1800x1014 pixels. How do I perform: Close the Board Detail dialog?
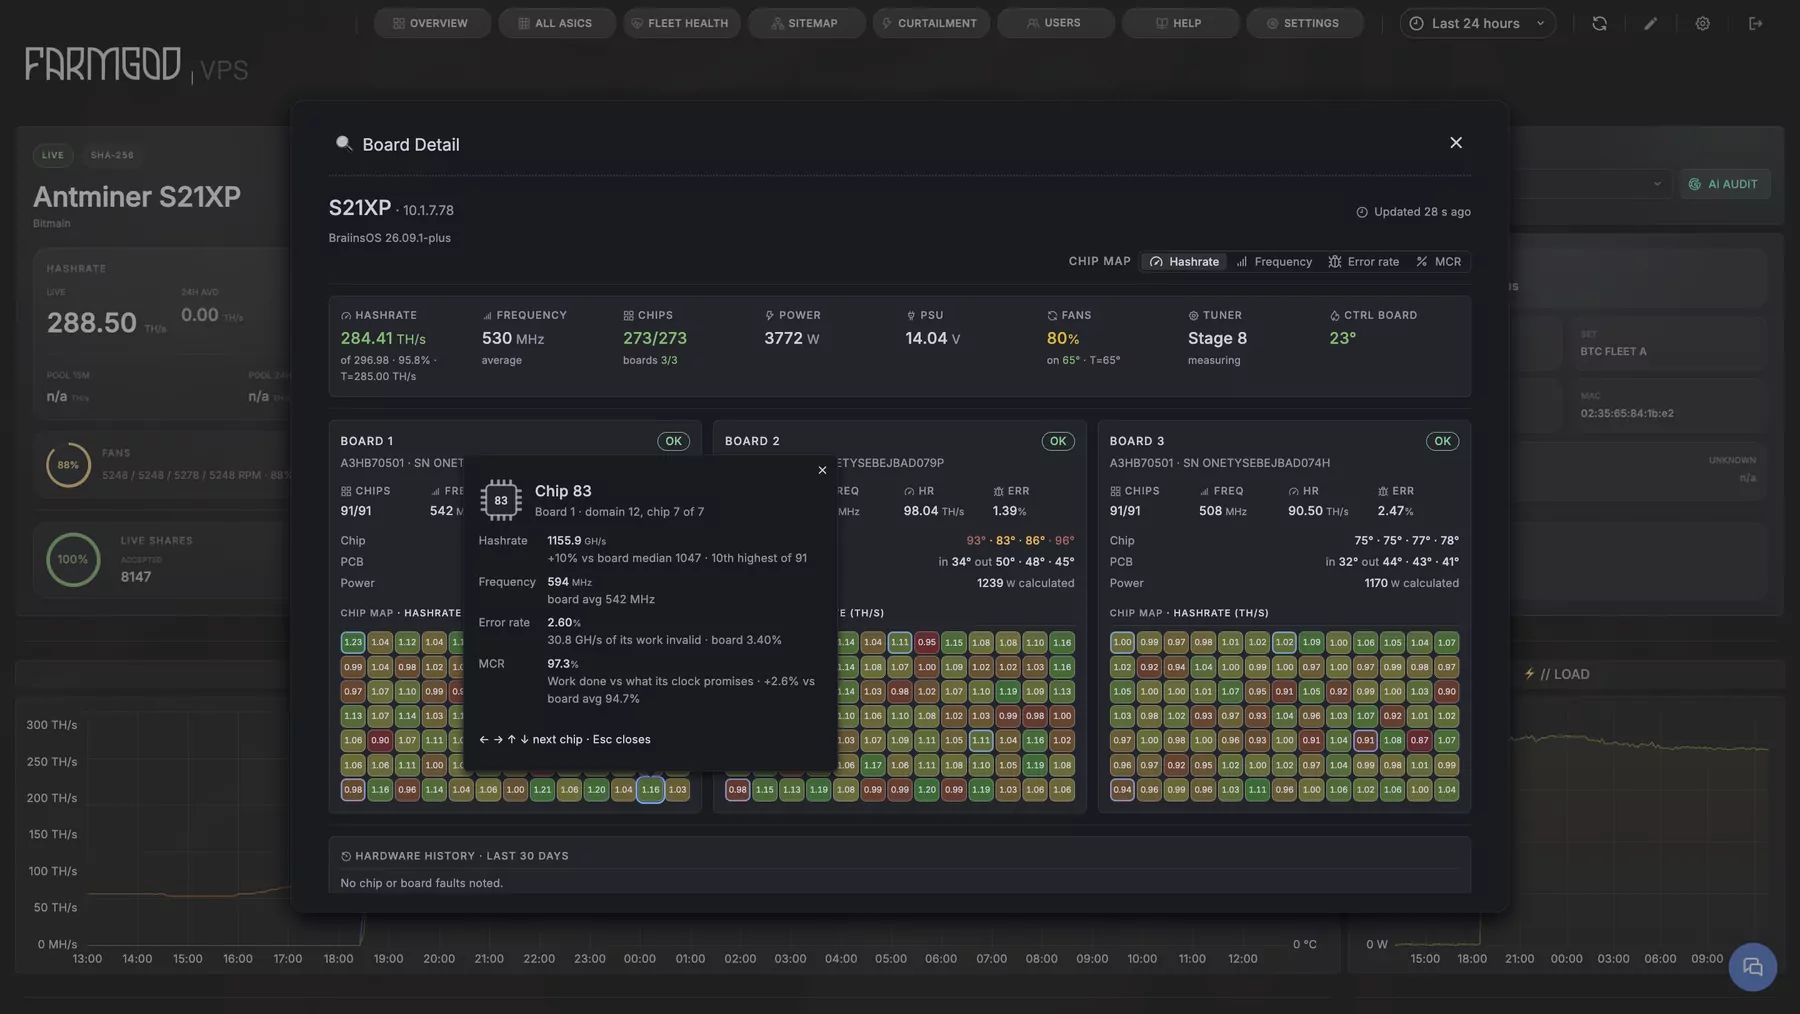point(1456,143)
